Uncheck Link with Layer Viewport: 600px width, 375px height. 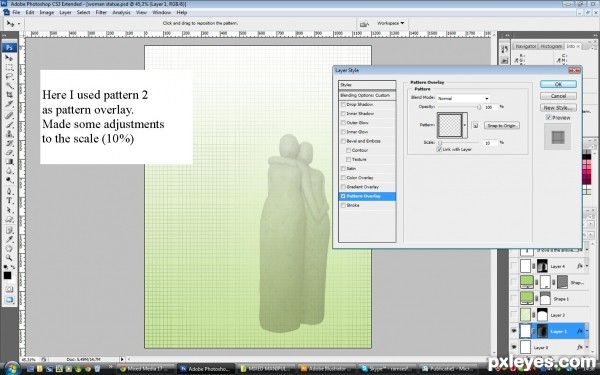439,150
